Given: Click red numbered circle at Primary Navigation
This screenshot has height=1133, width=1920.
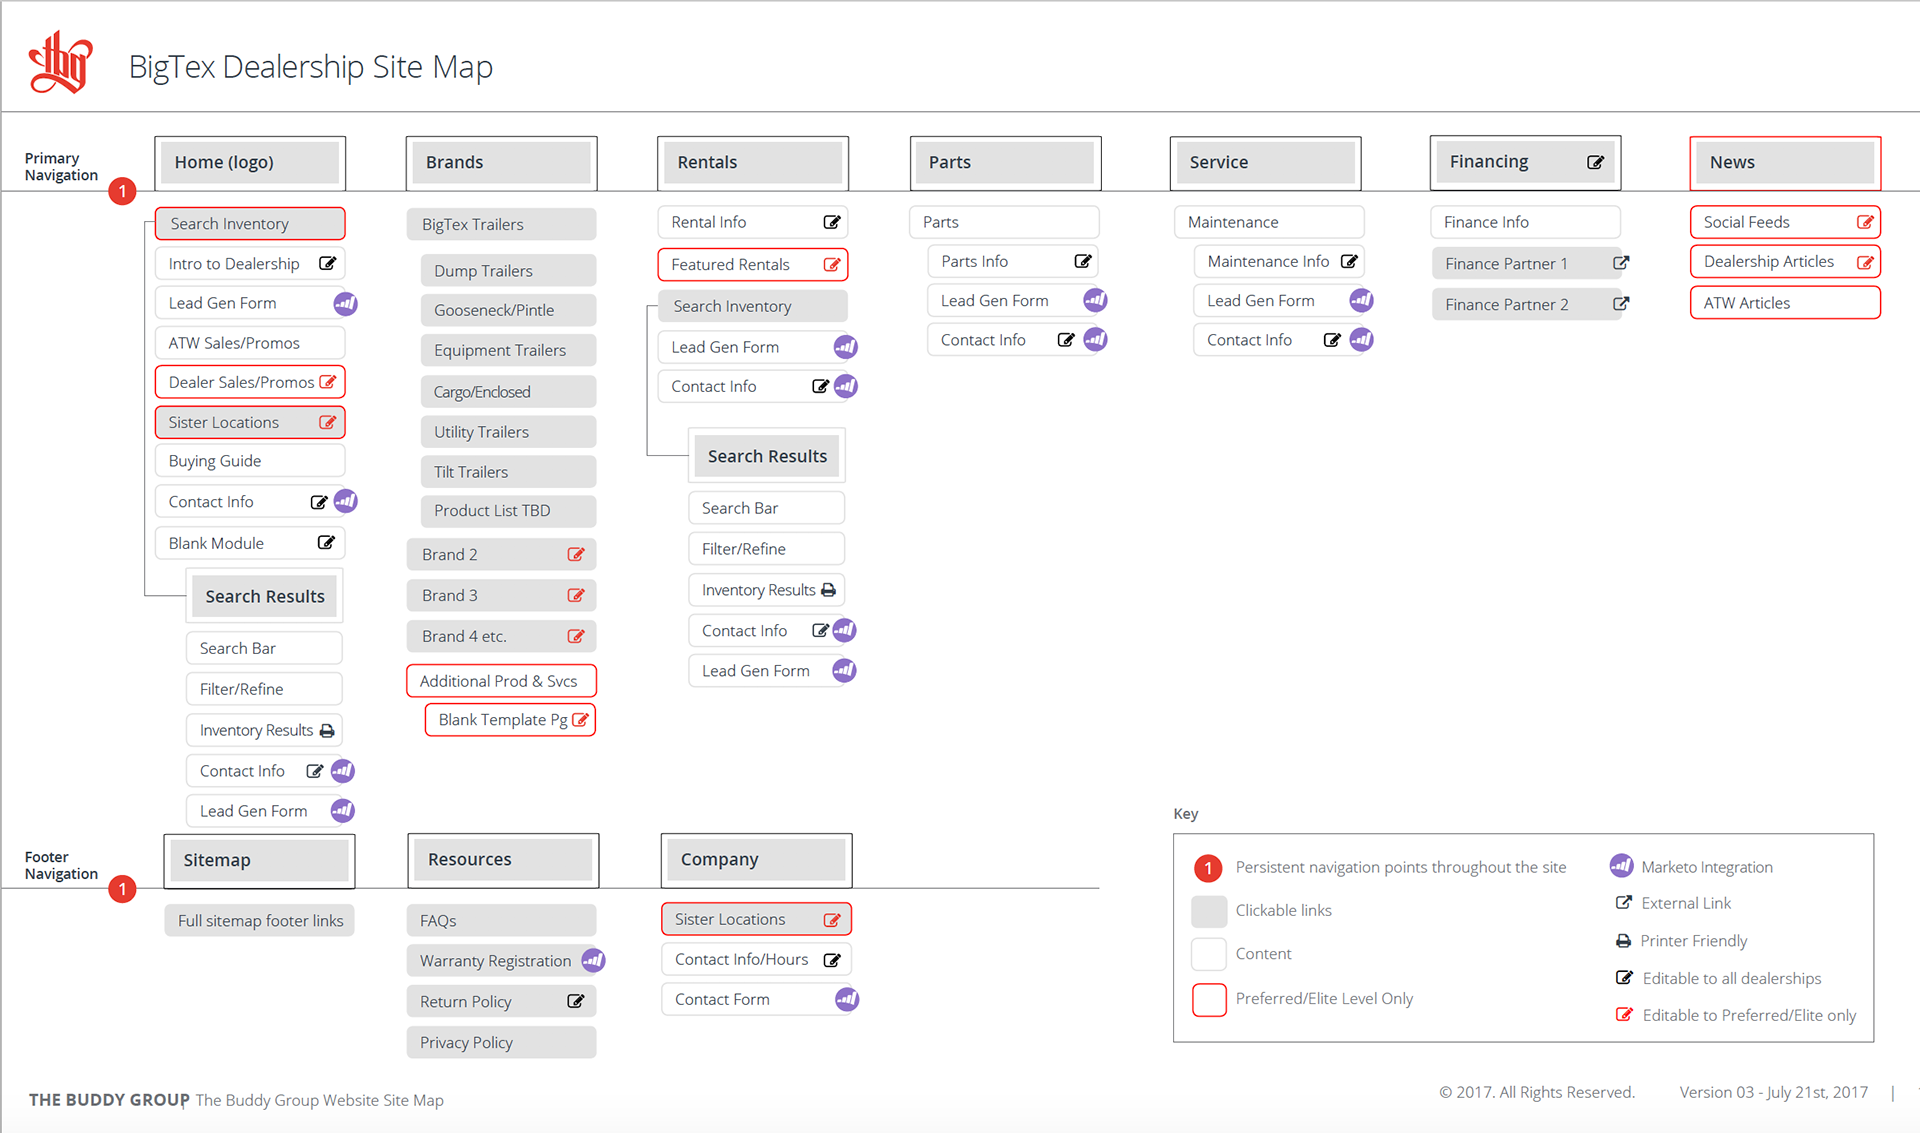Looking at the screenshot, I should click(x=122, y=191).
